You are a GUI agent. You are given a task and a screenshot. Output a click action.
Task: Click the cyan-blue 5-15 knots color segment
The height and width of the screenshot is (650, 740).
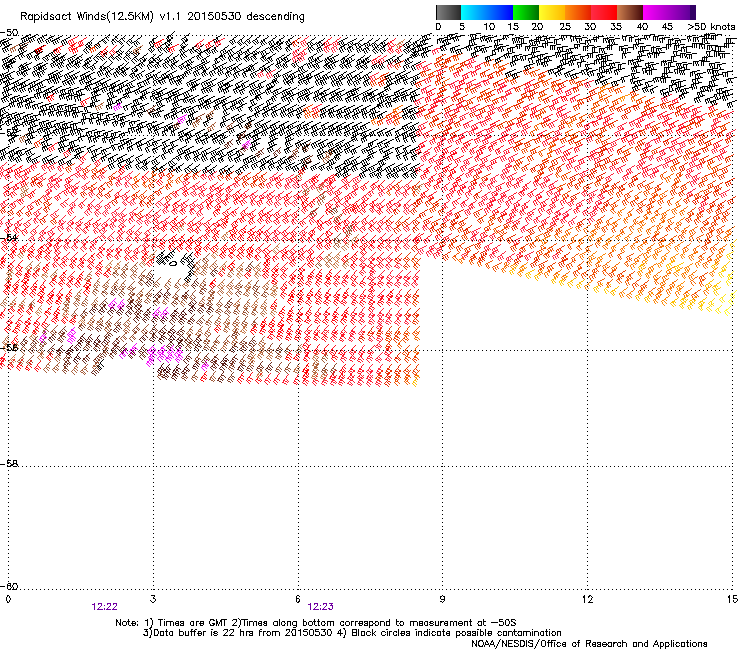(x=487, y=12)
